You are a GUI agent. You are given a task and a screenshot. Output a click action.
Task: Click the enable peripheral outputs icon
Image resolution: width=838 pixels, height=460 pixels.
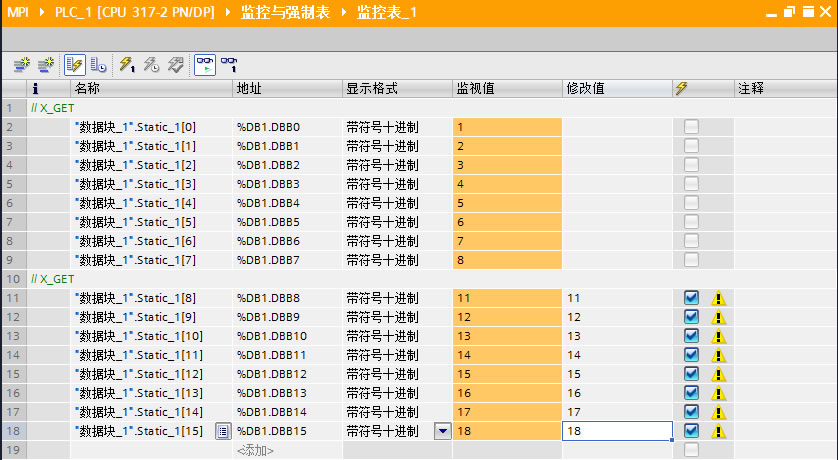(x=175, y=65)
